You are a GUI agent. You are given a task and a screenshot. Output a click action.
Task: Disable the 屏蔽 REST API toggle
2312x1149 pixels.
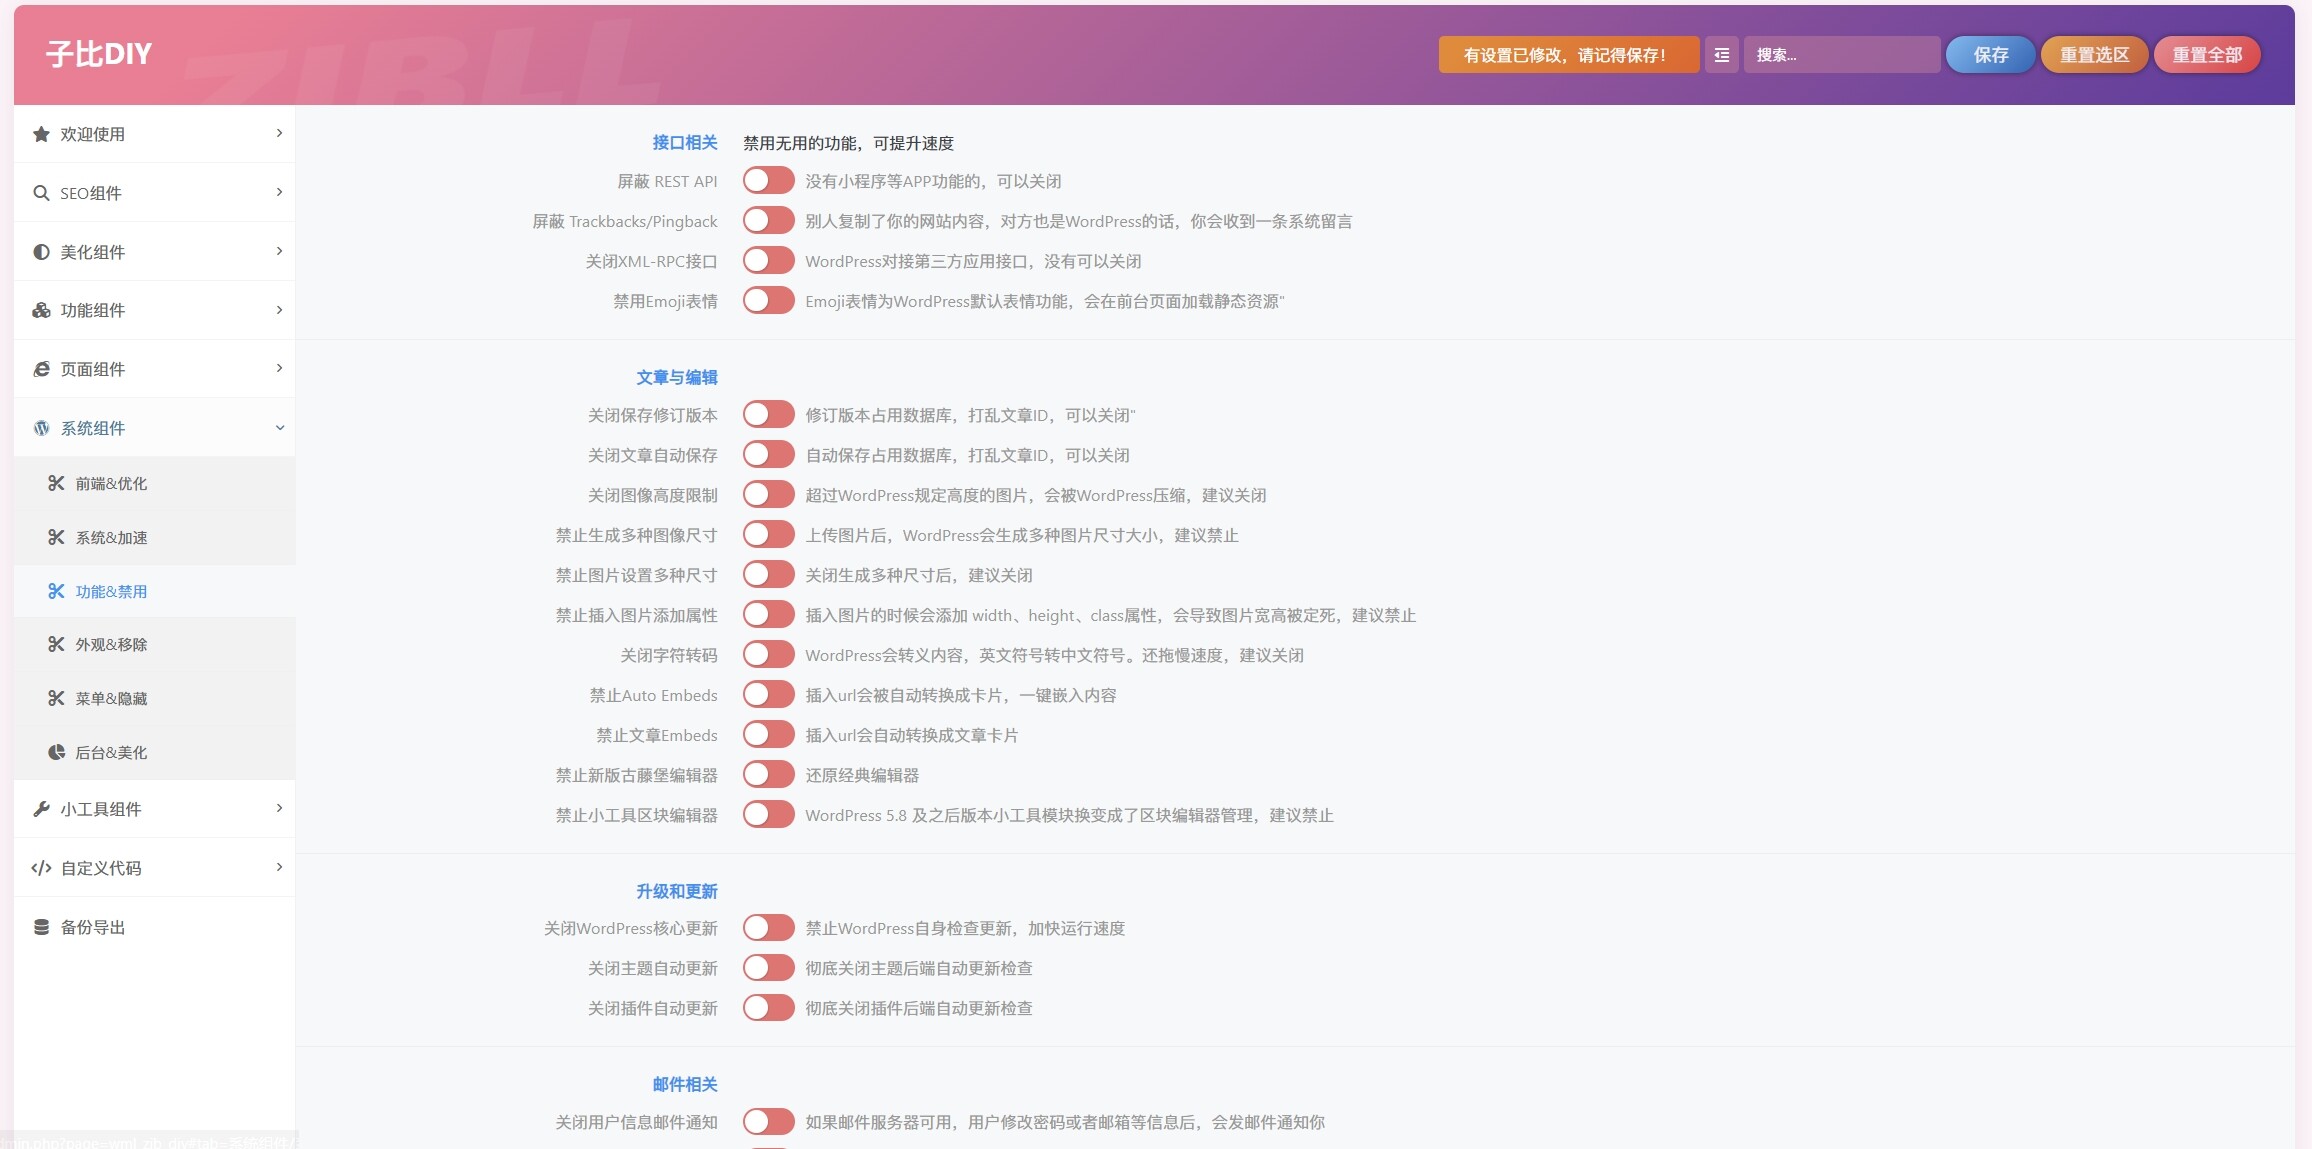[768, 180]
